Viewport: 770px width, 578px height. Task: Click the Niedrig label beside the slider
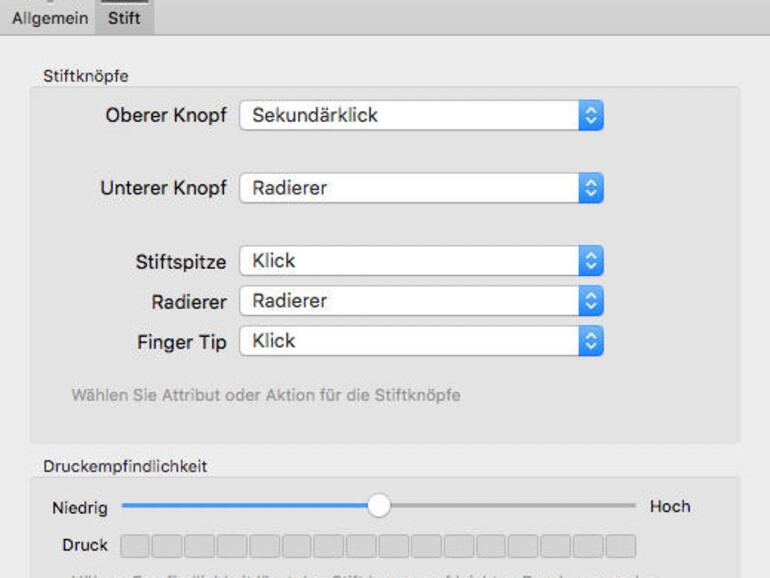click(80, 508)
